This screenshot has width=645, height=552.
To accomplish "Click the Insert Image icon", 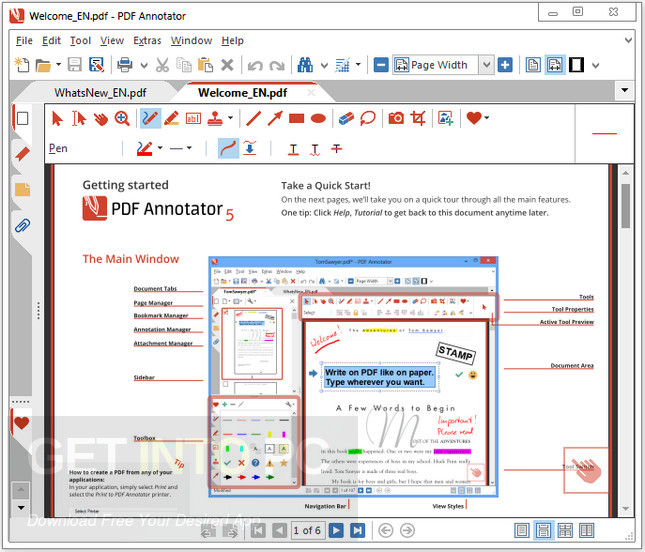I will click(445, 118).
